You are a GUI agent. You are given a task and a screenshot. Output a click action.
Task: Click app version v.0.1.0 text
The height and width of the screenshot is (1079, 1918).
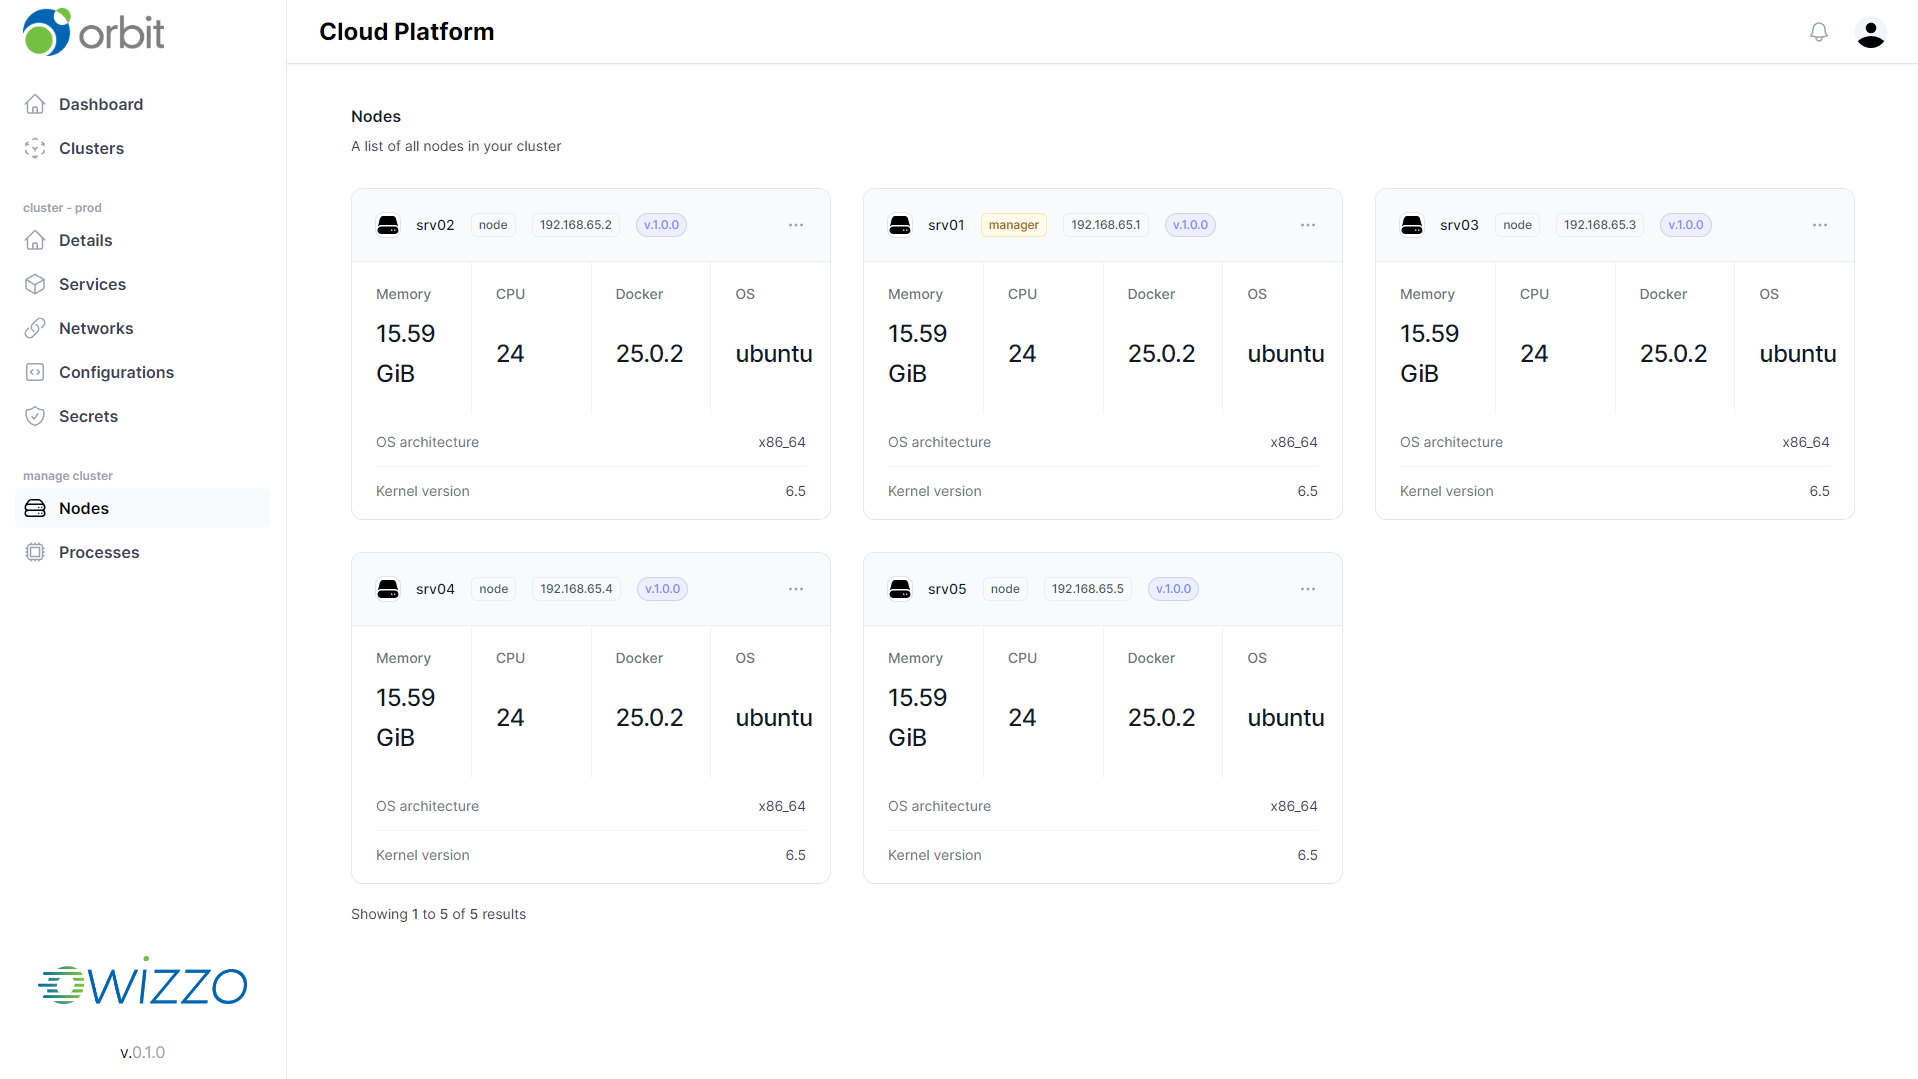[142, 1052]
